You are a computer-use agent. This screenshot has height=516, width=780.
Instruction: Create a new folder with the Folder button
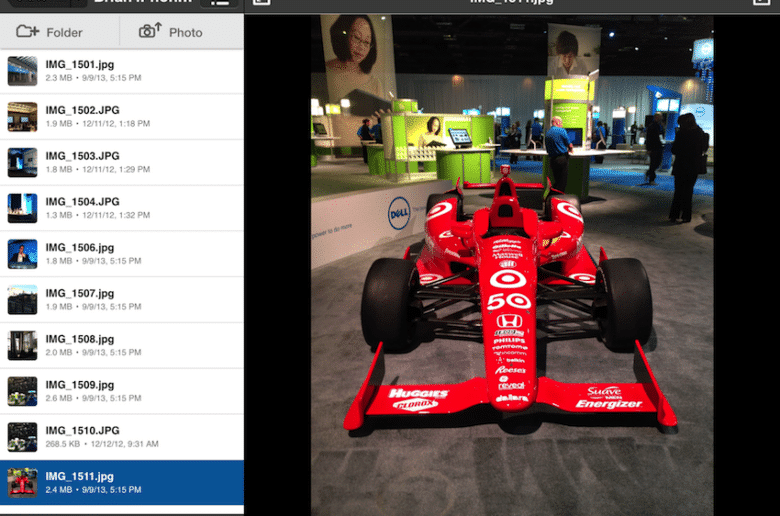[49, 32]
